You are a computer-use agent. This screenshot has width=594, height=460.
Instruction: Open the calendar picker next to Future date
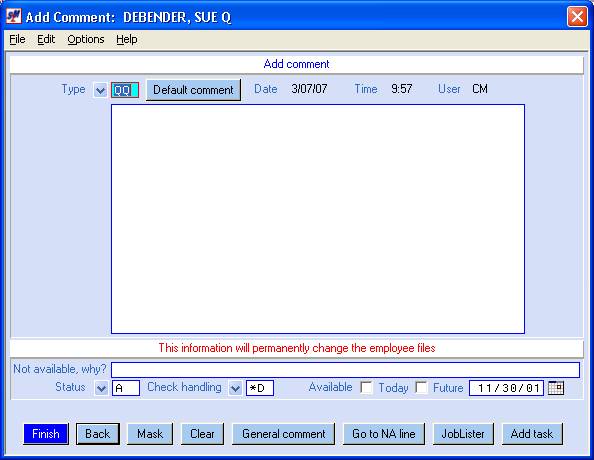556,388
